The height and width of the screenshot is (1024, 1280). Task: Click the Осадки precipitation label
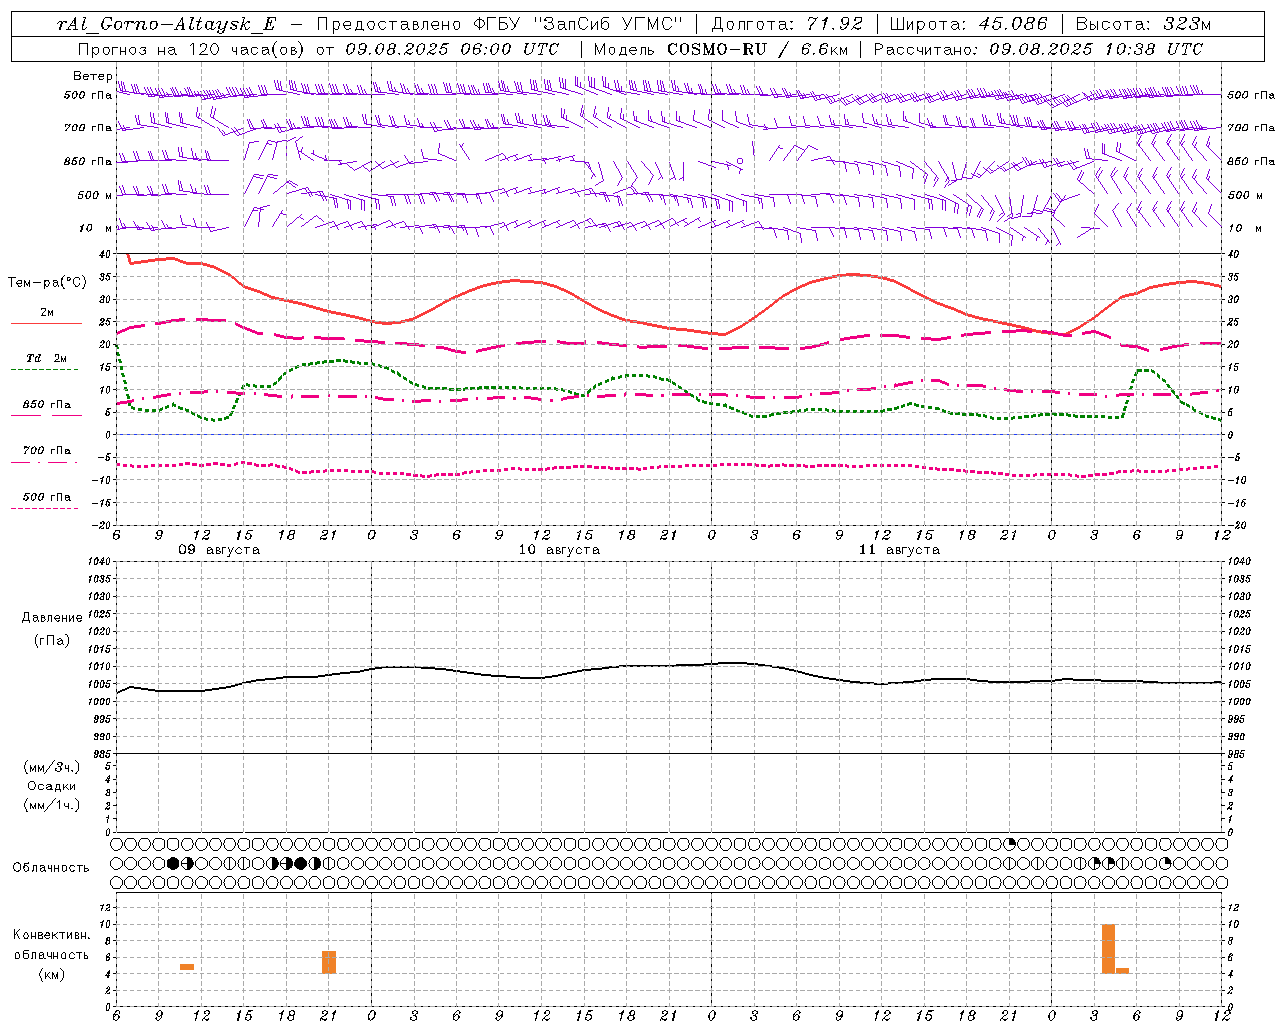52,786
